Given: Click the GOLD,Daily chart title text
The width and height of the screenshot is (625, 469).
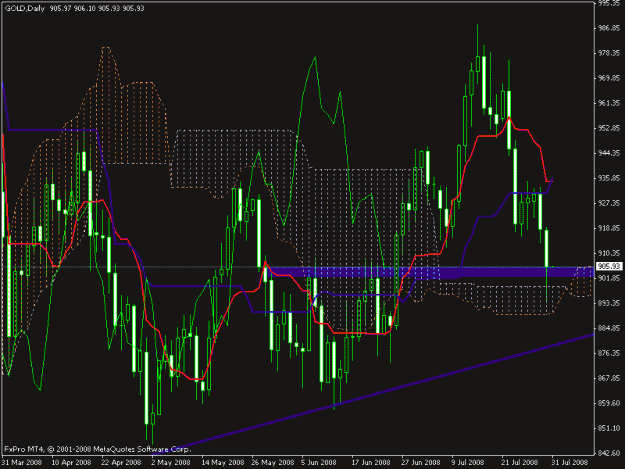Looking at the screenshot, I should [x=25, y=8].
